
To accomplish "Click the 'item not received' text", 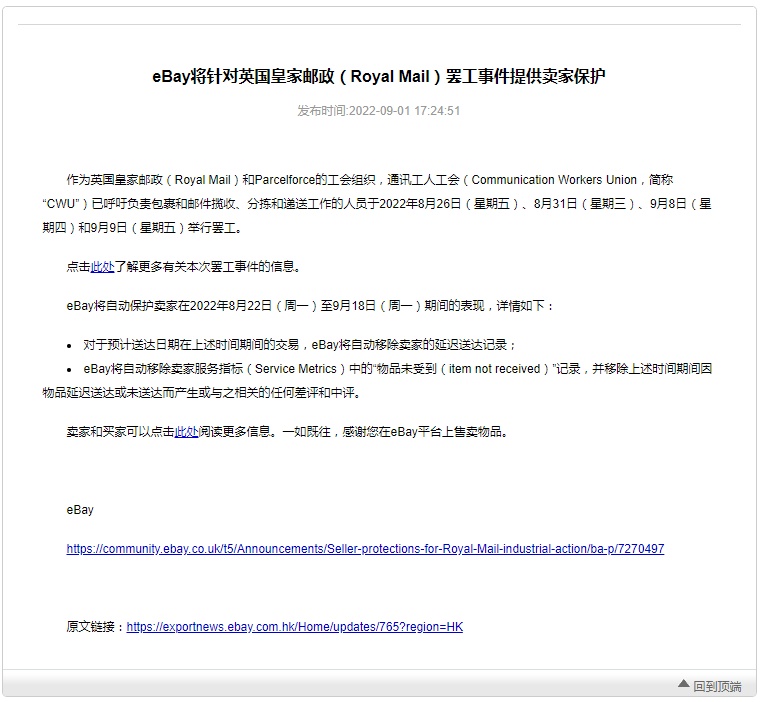I will pos(497,369).
